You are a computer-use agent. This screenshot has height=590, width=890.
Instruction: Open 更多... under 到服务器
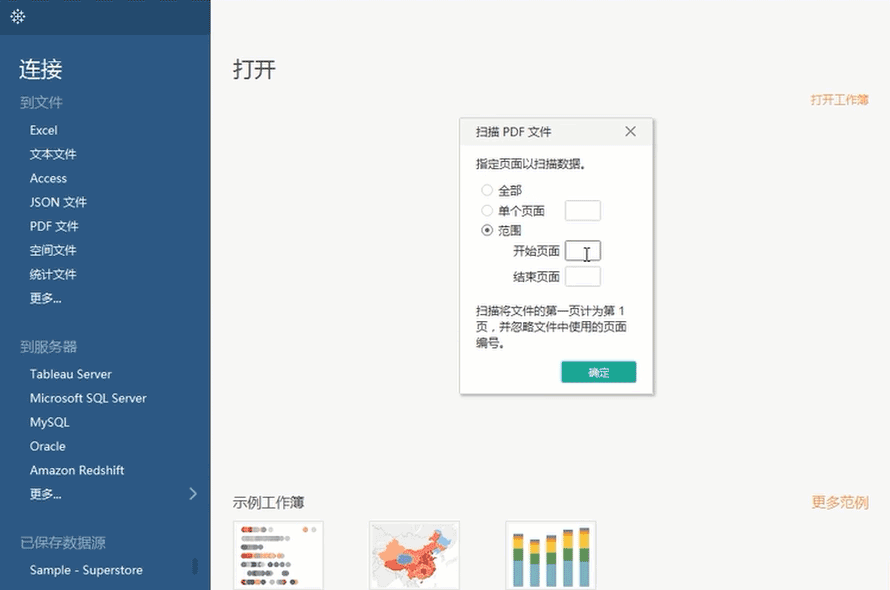coord(45,494)
